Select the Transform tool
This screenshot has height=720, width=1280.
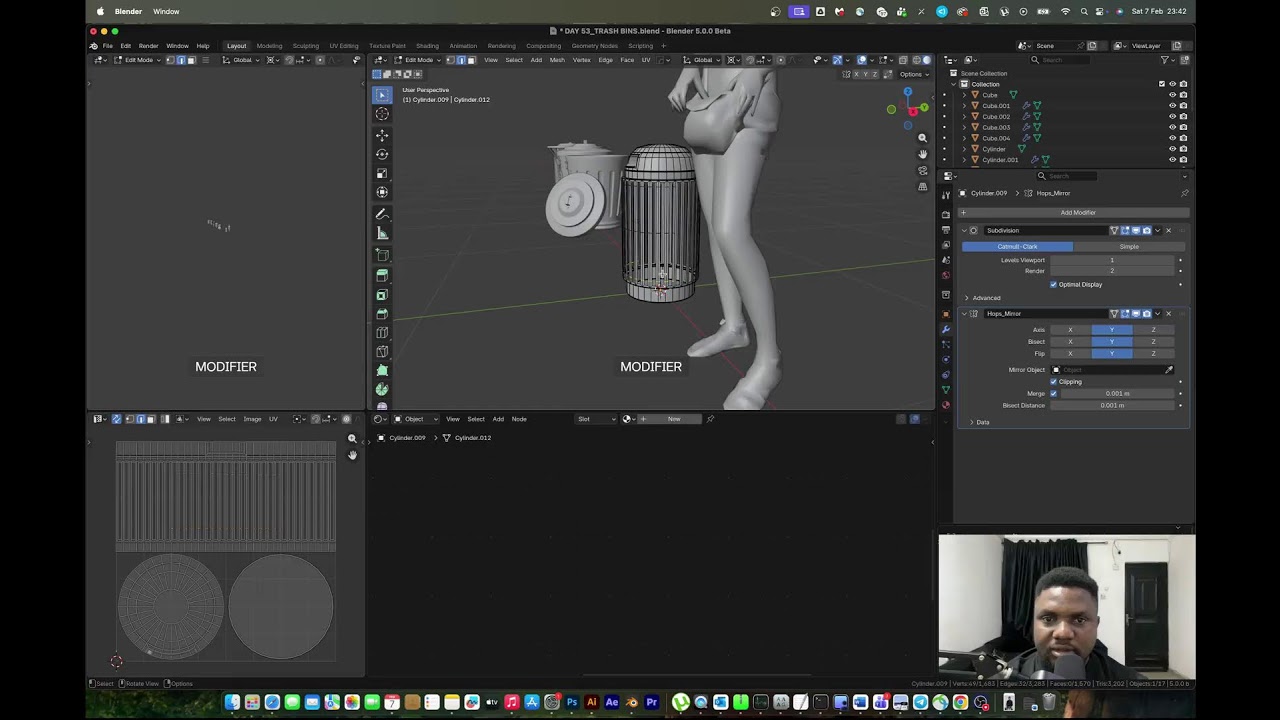382,192
